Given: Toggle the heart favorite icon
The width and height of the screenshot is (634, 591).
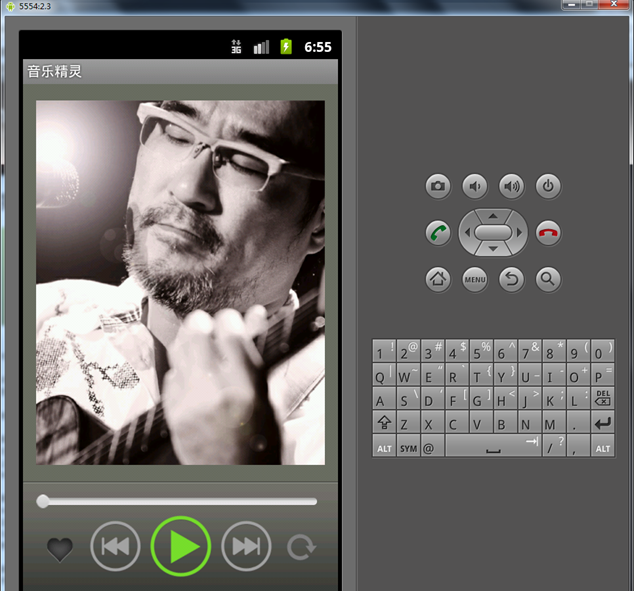Looking at the screenshot, I should tap(60, 549).
